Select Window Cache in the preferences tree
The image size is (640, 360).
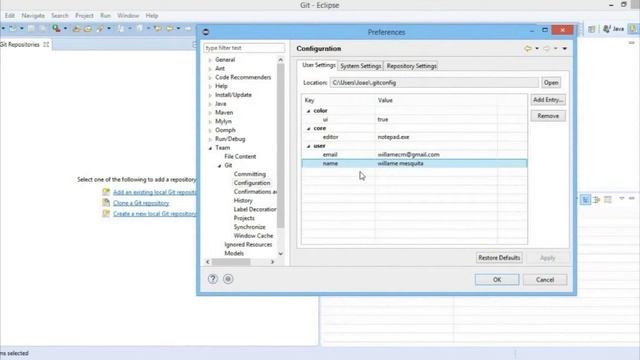tap(253, 236)
